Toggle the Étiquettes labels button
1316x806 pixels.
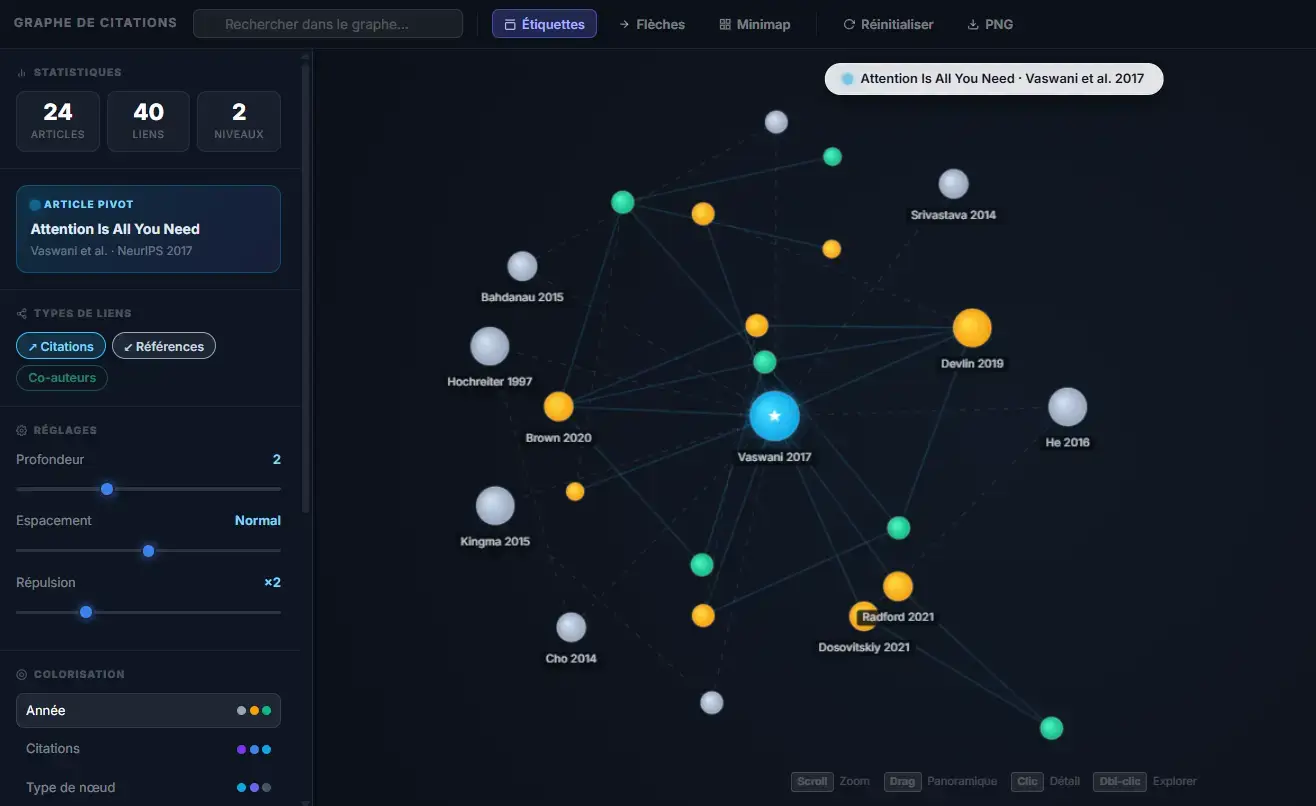pyautogui.click(x=544, y=24)
